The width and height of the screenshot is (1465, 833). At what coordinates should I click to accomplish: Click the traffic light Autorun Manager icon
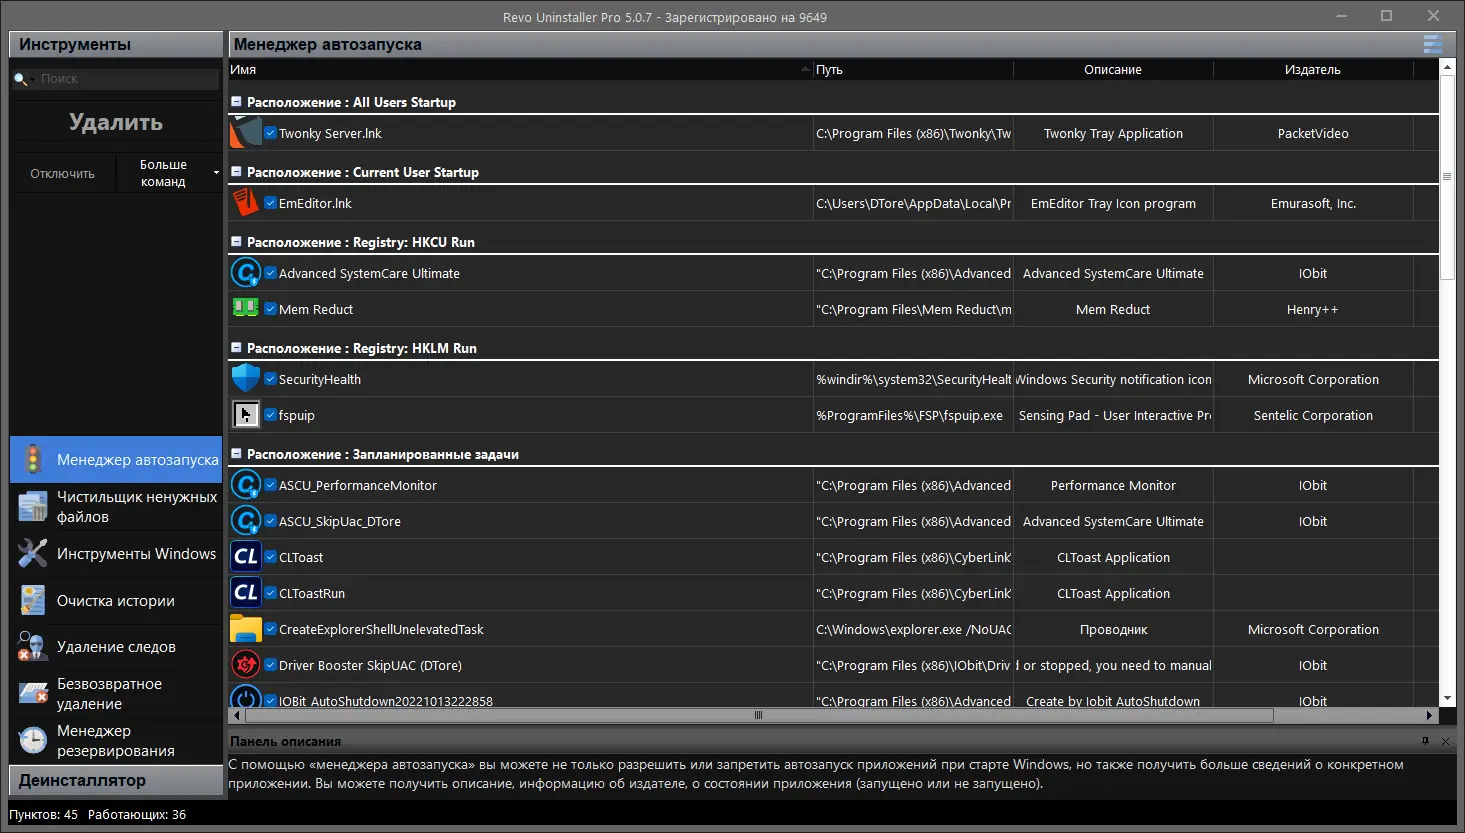[33, 459]
